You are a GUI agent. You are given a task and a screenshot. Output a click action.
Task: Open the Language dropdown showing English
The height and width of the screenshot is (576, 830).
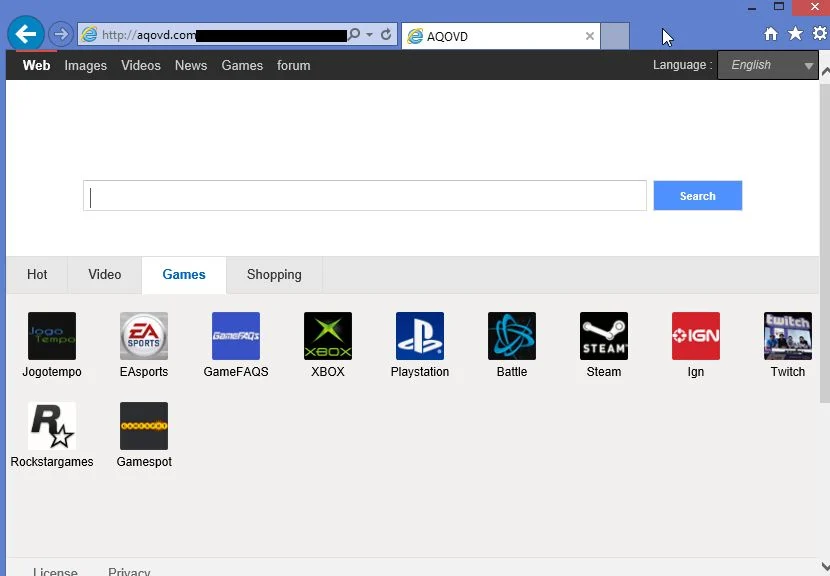coord(768,65)
